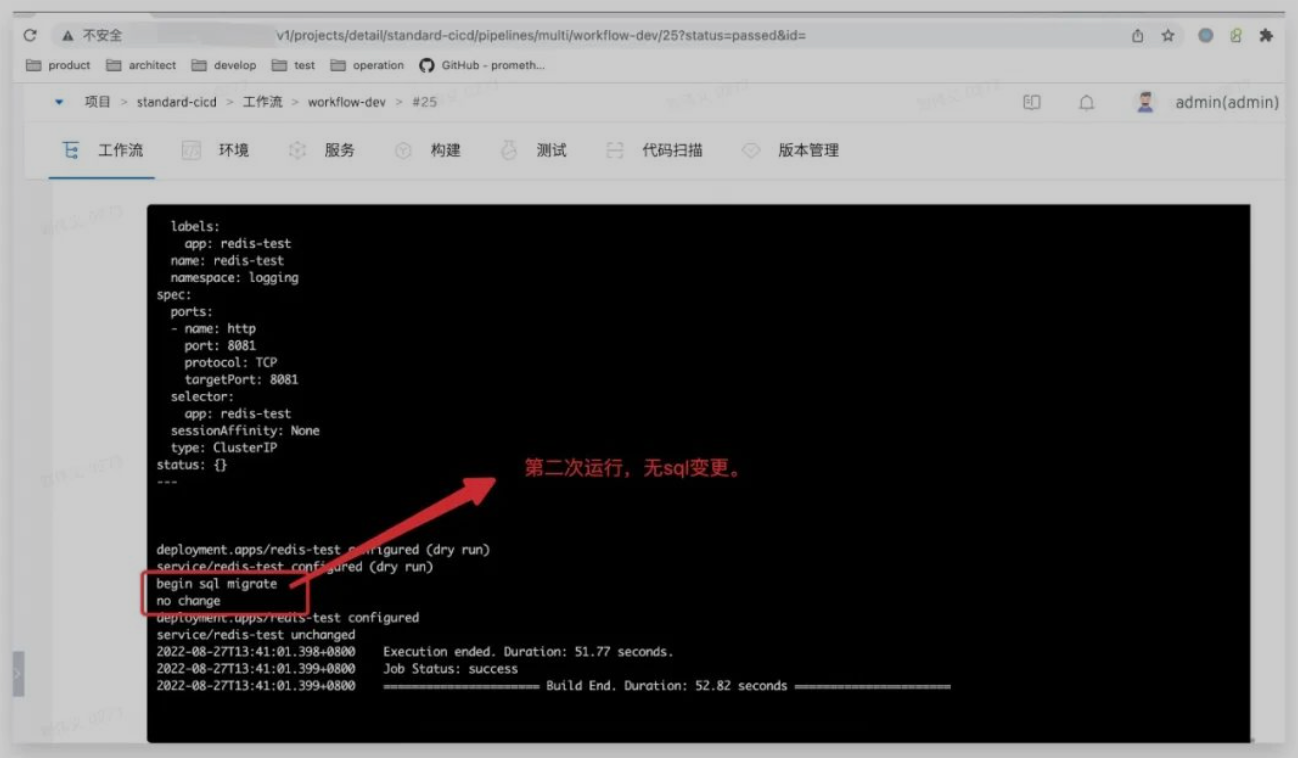Bookmark this page with the star icon
The width and height of the screenshot is (1298, 758).
pos(1168,35)
